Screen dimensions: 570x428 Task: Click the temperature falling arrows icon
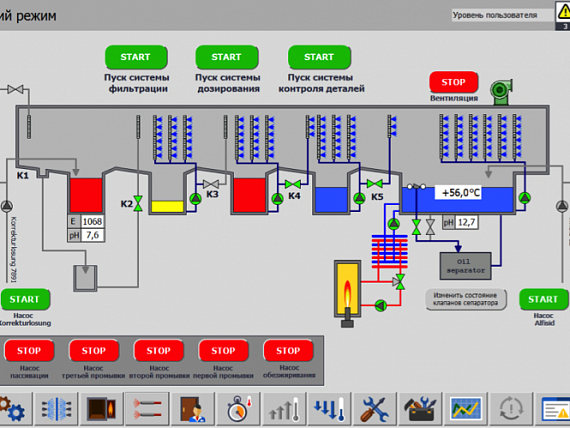click(x=330, y=409)
